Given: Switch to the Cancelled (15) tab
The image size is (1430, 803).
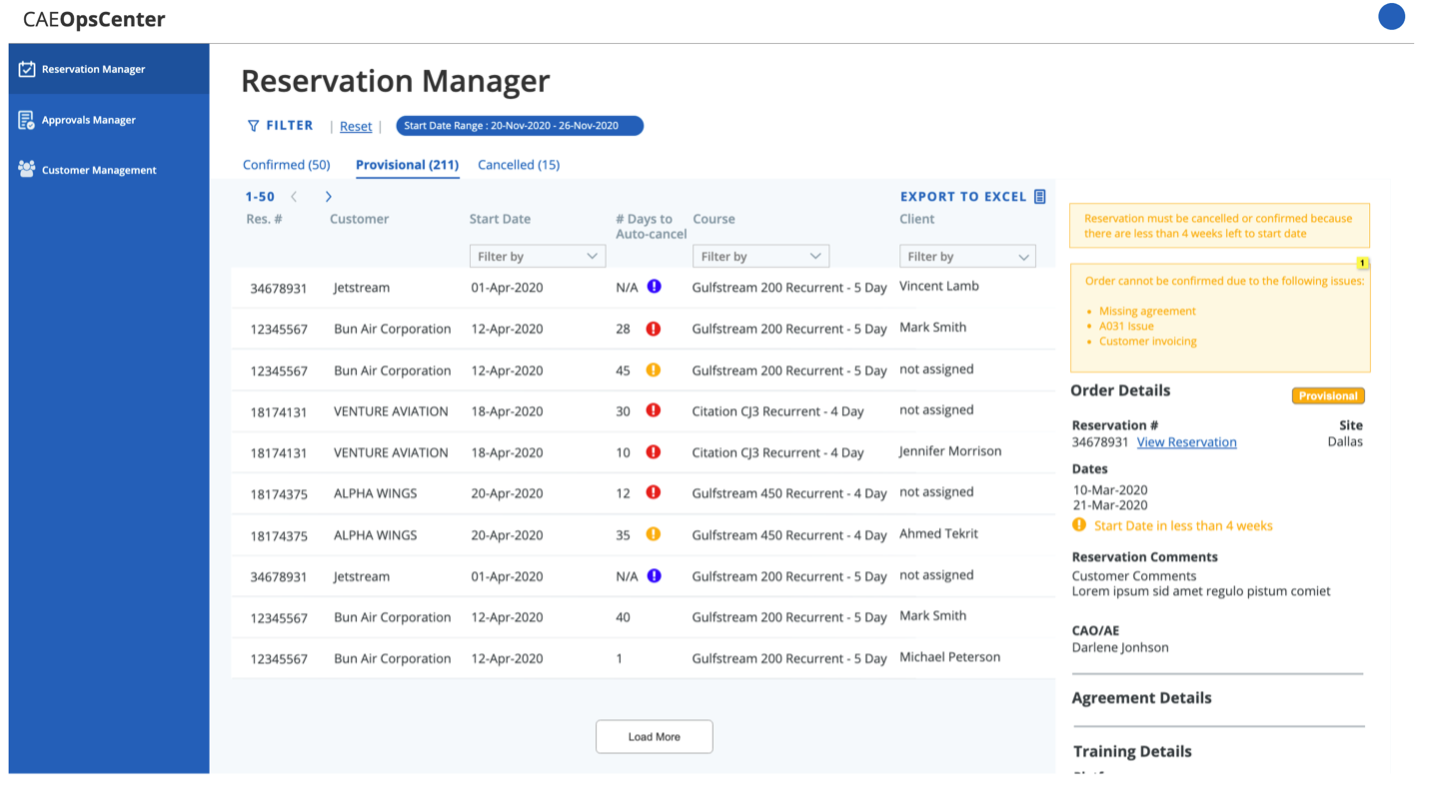Looking at the screenshot, I should pyautogui.click(x=518, y=165).
